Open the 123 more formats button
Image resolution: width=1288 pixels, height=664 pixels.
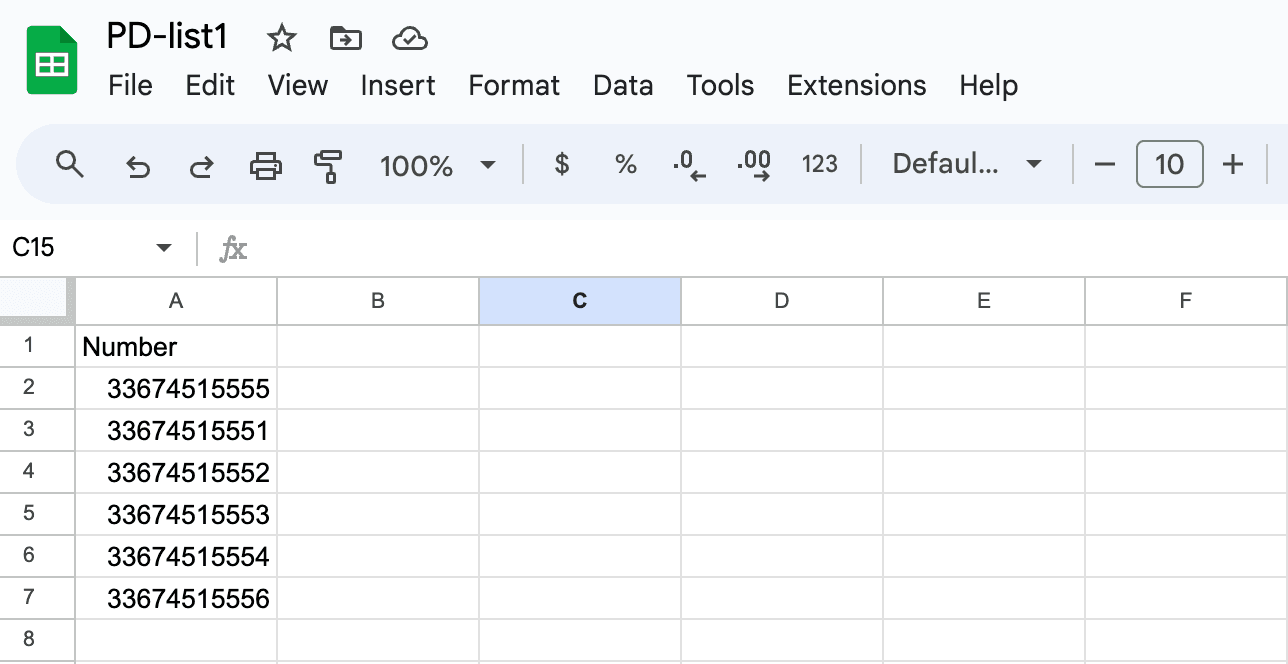point(819,165)
